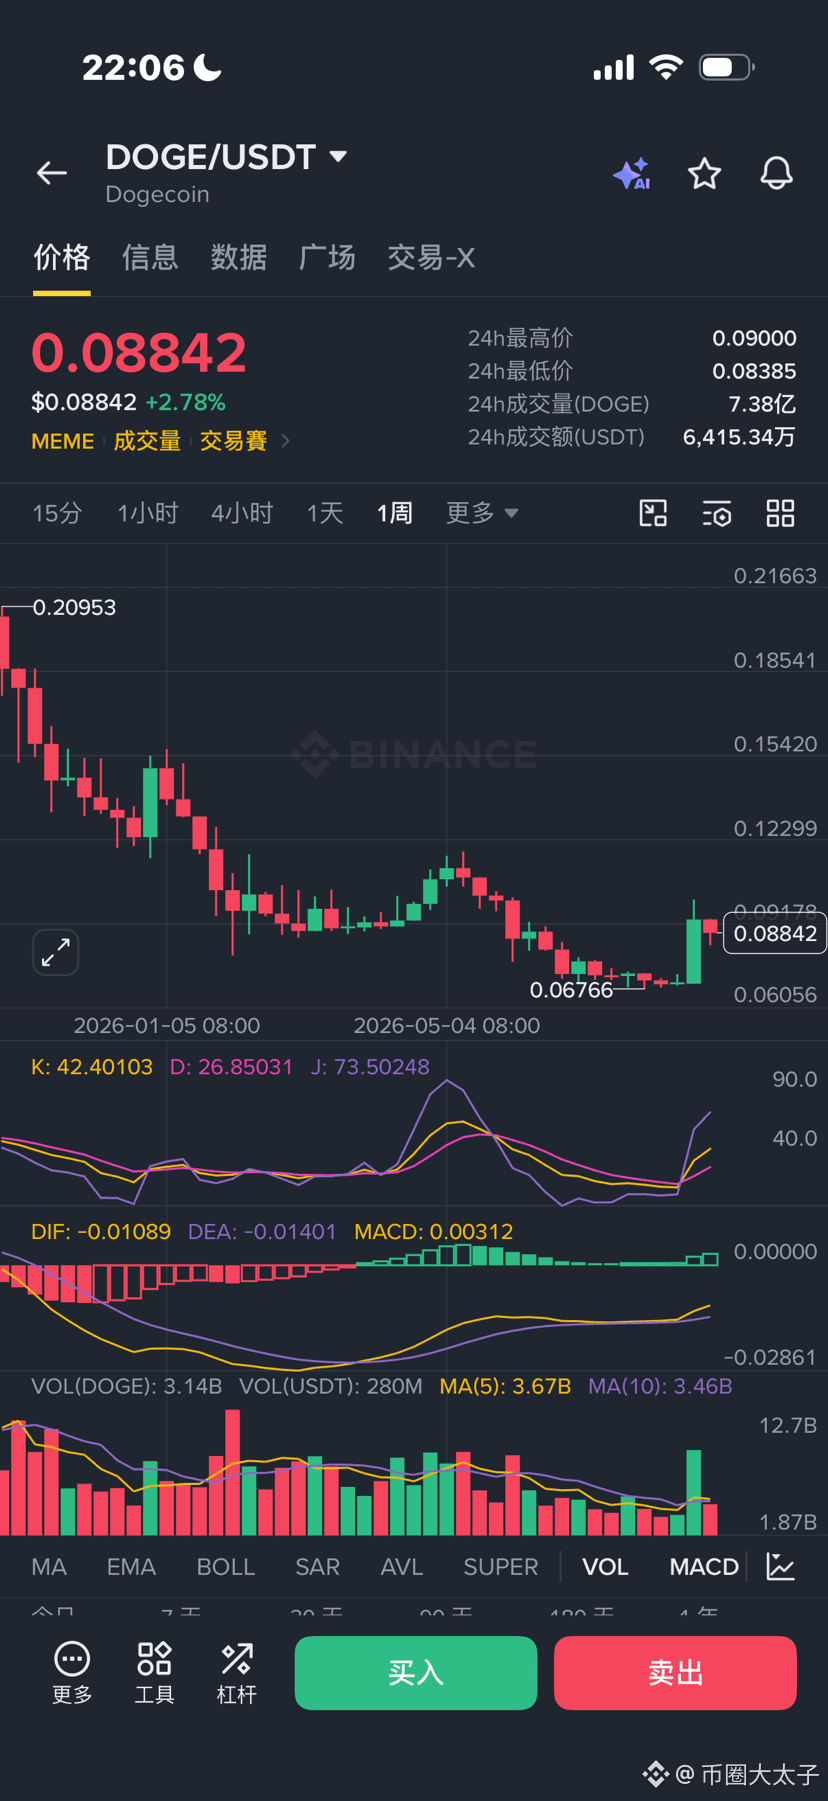The width and height of the screenshot is (828, 1801).
Task: Expand the tags row chevron after 交易賽
Action: [x=285, y=440]
